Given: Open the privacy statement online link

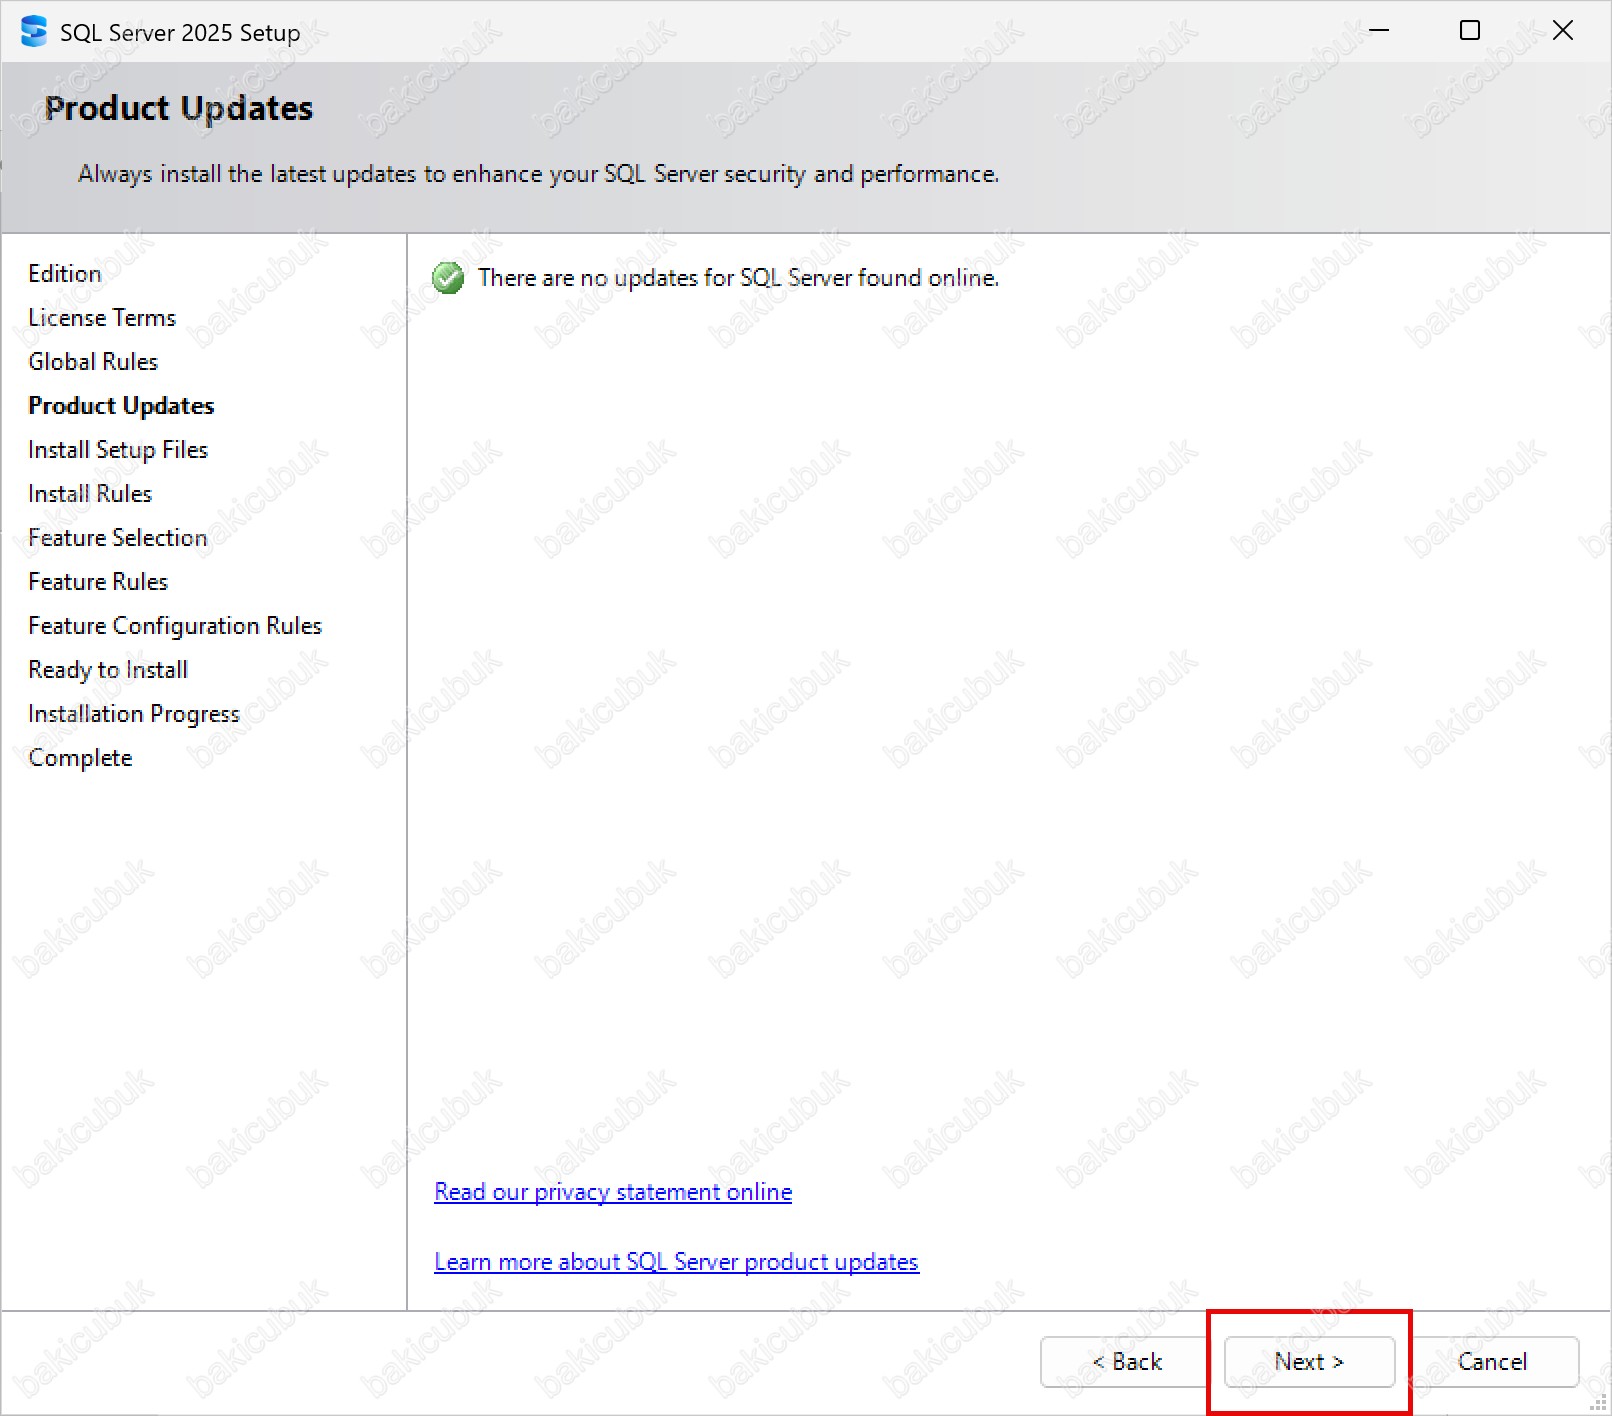Looking at the screenshot, I should click(x=613, y=1192).
